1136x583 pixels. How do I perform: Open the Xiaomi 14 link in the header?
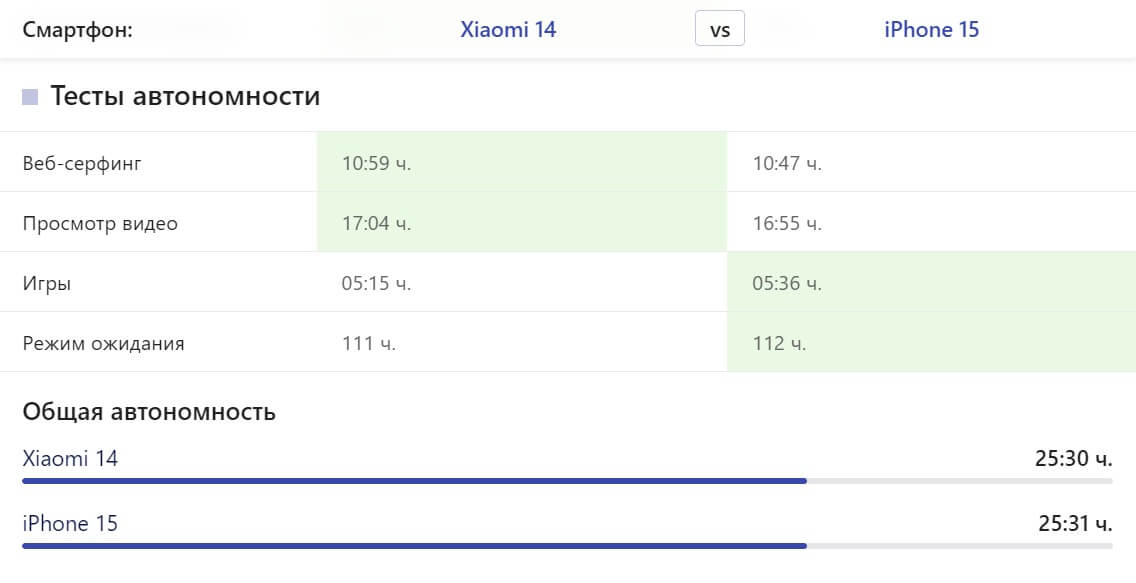508,29
